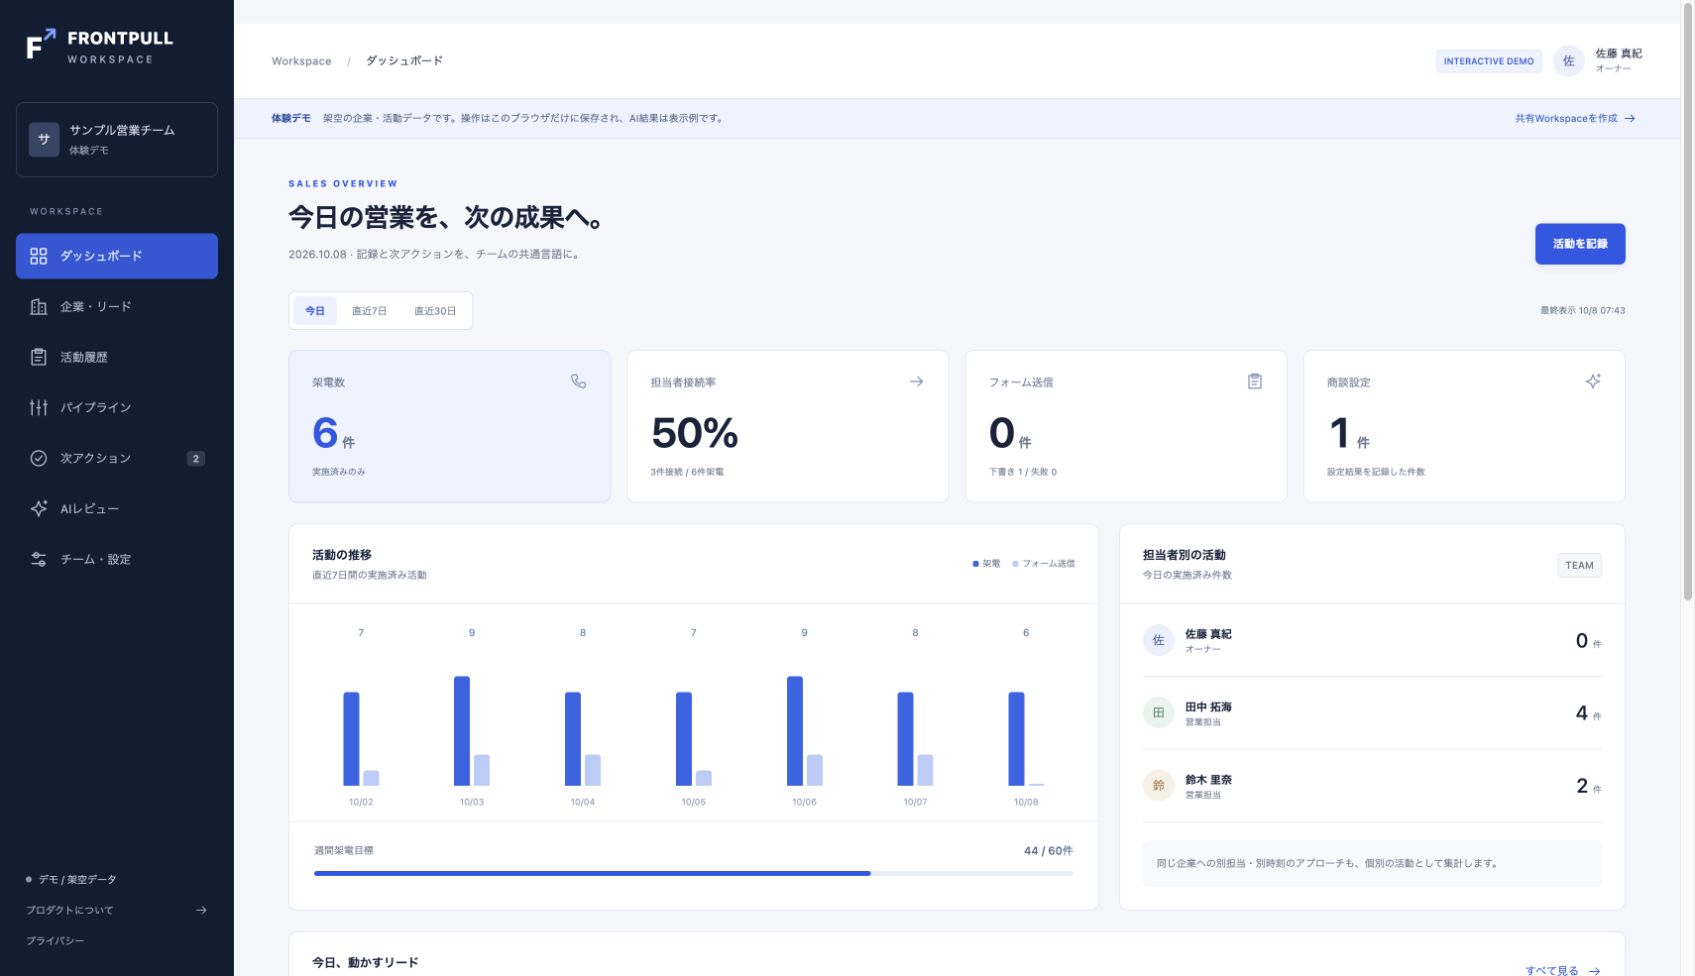The height and width of the screenshot is (976, 1695).
Task: Open the 企業・リード menu item
Action: tap(117, 307)
